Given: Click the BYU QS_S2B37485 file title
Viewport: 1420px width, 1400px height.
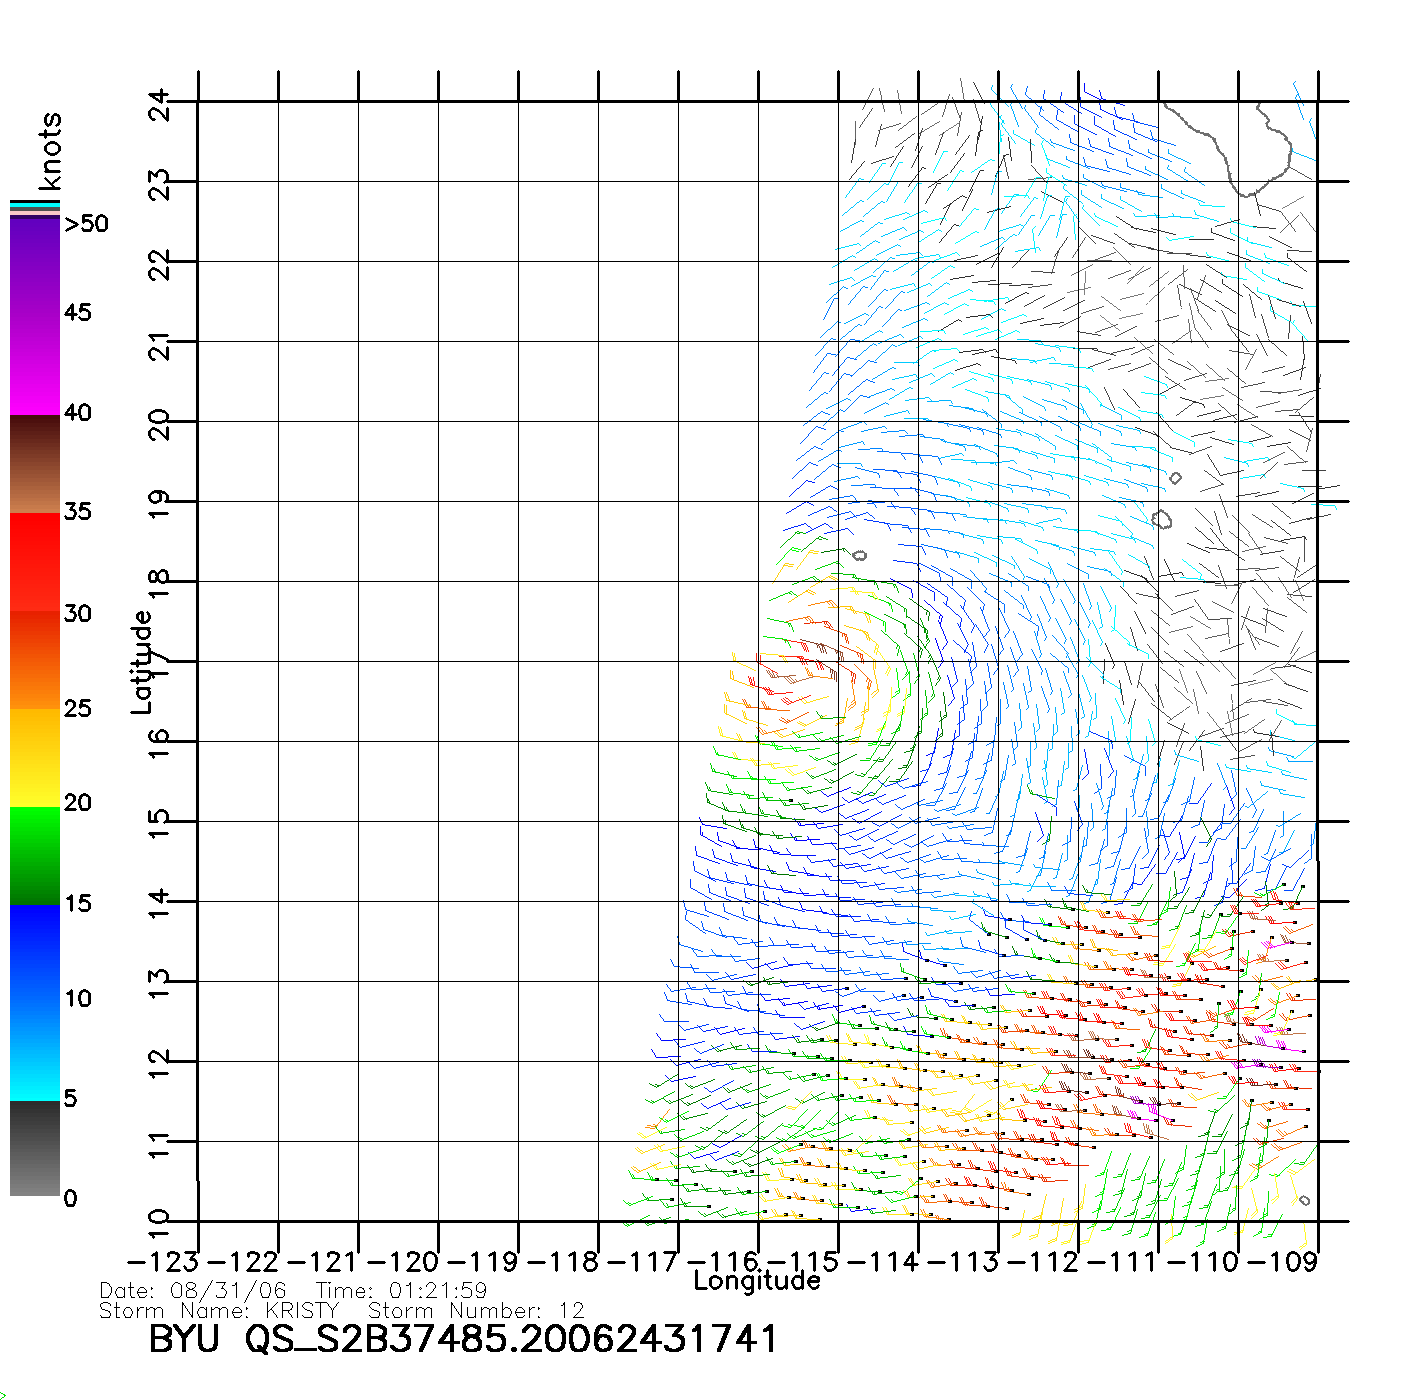Looking at the screenshot, I should pos(462,1339).
